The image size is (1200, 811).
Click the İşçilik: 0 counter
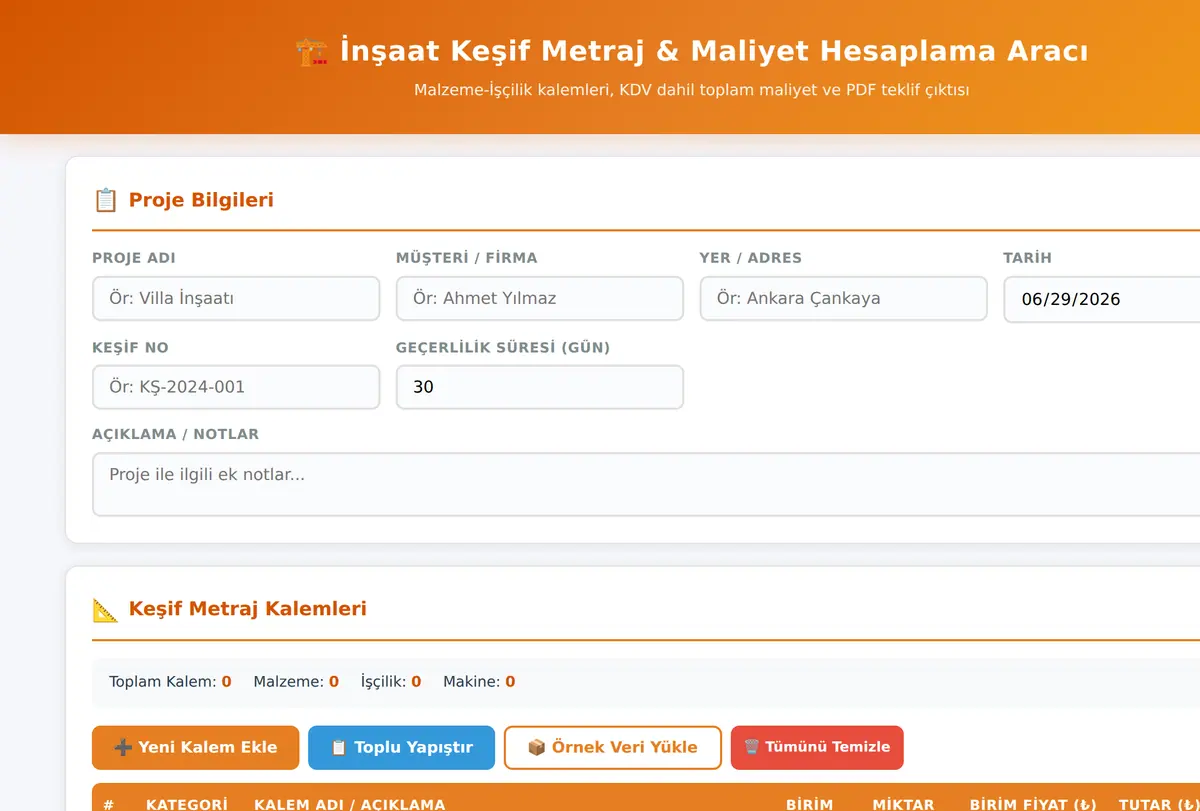click(391, 682)
